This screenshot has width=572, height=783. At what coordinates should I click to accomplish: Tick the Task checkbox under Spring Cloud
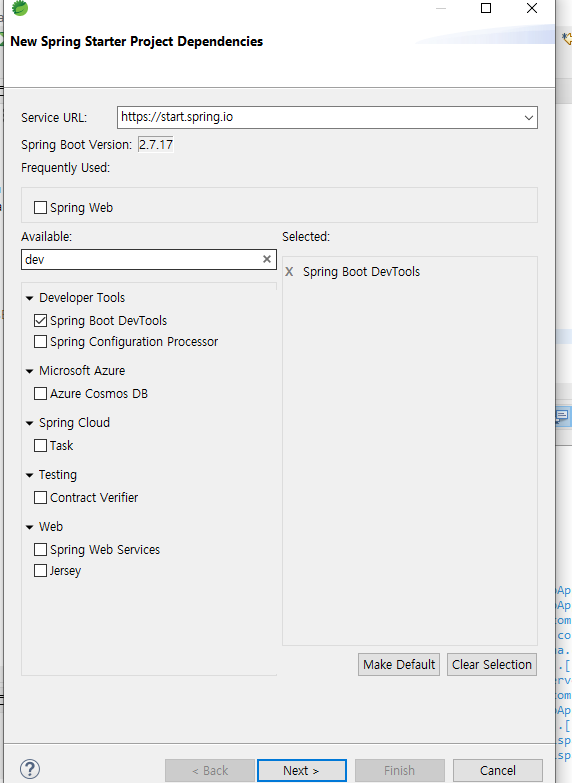pyautogui.click(x=40, y=445)
